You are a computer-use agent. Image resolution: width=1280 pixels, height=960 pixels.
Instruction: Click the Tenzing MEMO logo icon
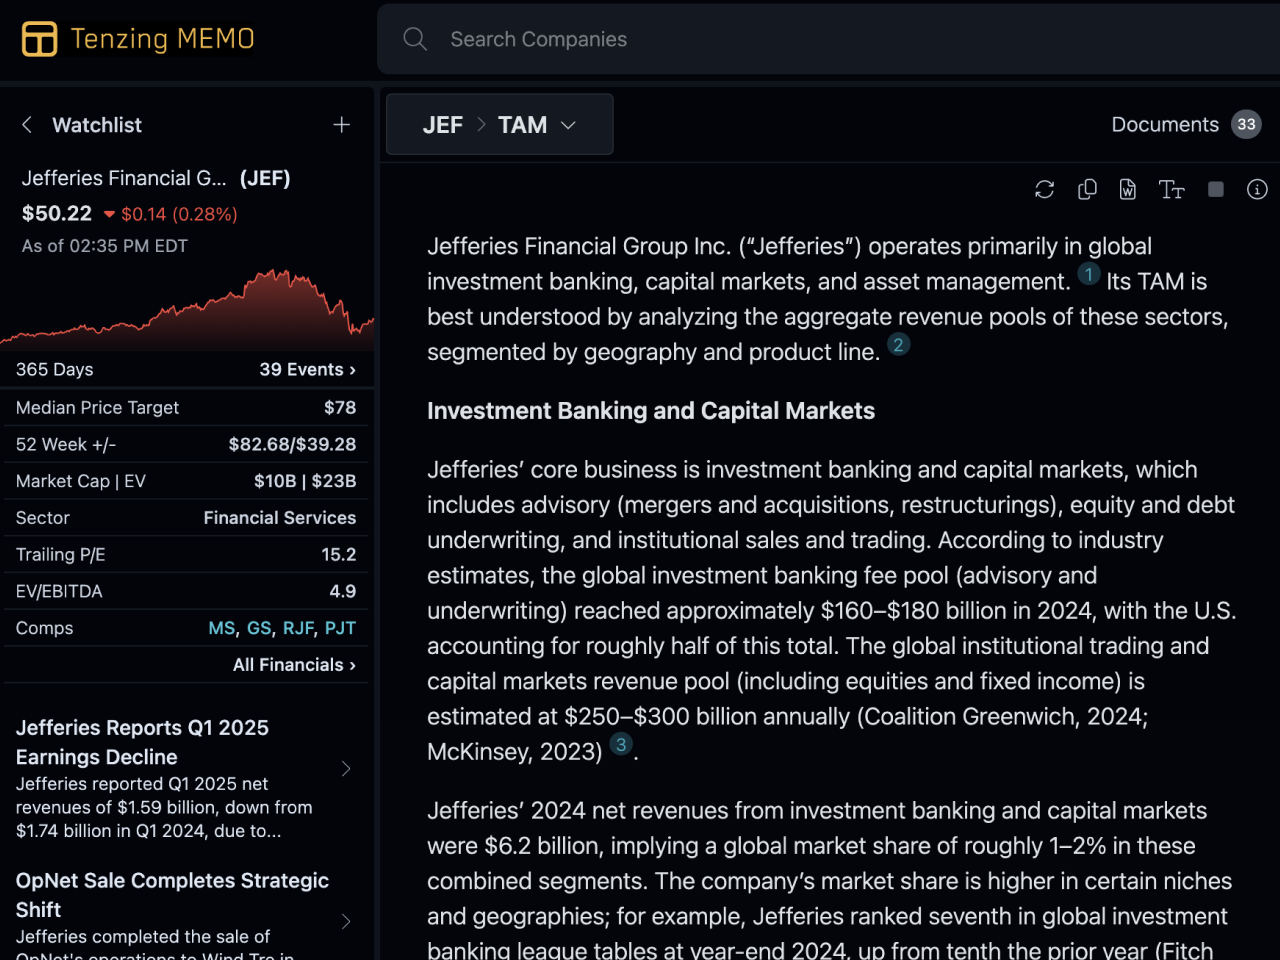coord(39,39)
